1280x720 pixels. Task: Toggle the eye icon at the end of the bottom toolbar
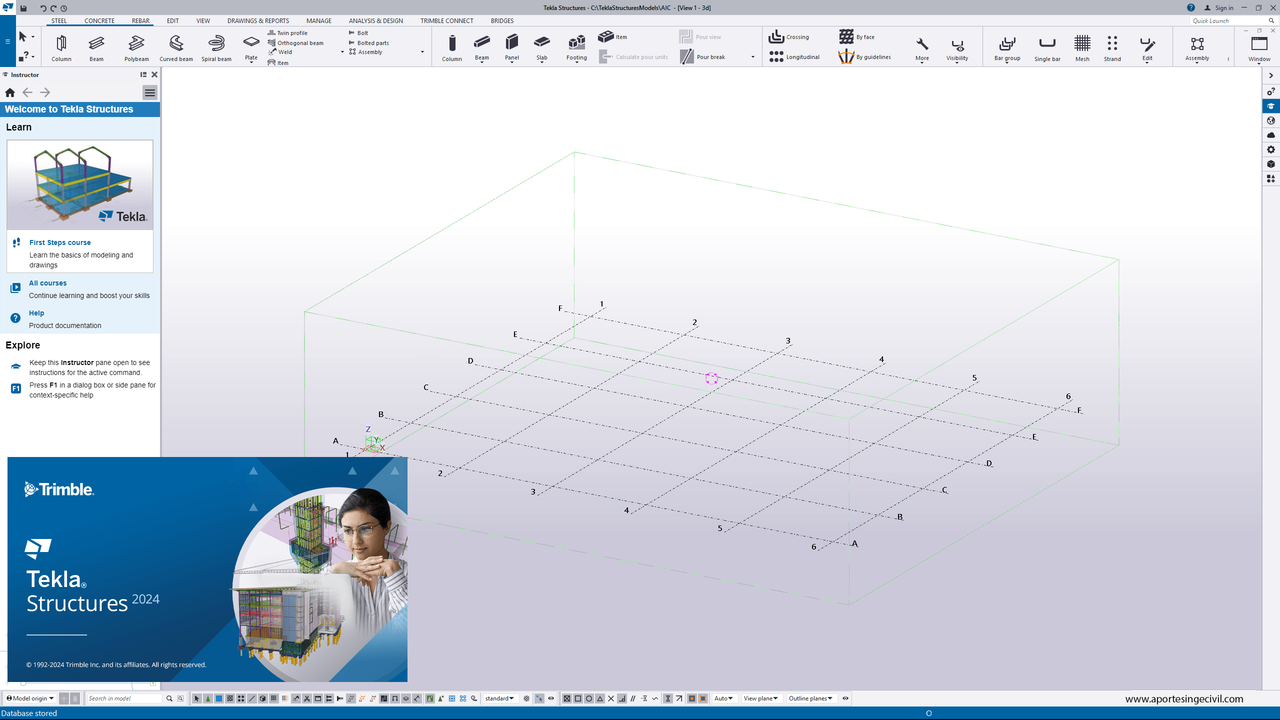point(846,698)
